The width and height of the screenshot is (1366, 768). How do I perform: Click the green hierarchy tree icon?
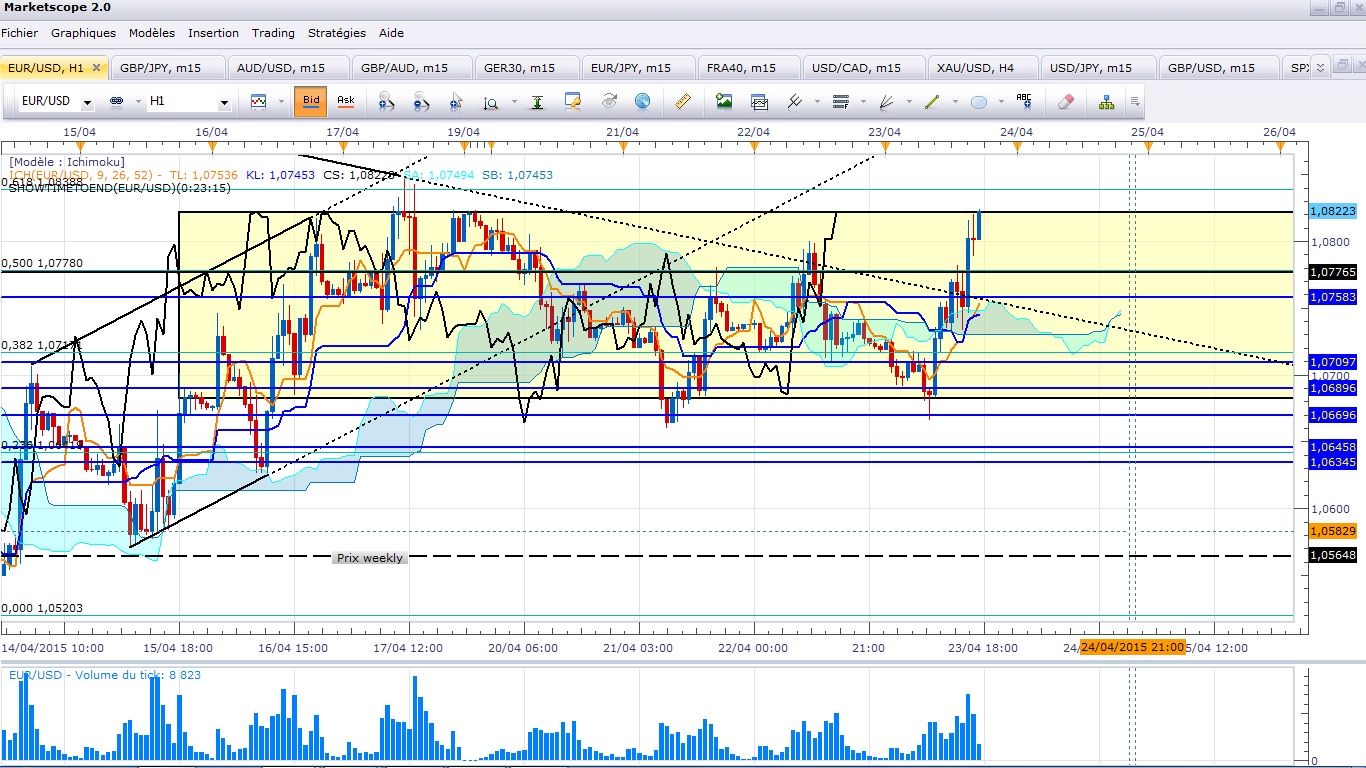pos(1106,102)
